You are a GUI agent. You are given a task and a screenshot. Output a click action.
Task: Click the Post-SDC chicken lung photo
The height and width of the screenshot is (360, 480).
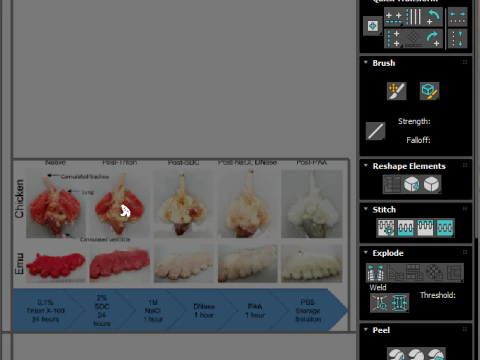(x=183, y=204)
